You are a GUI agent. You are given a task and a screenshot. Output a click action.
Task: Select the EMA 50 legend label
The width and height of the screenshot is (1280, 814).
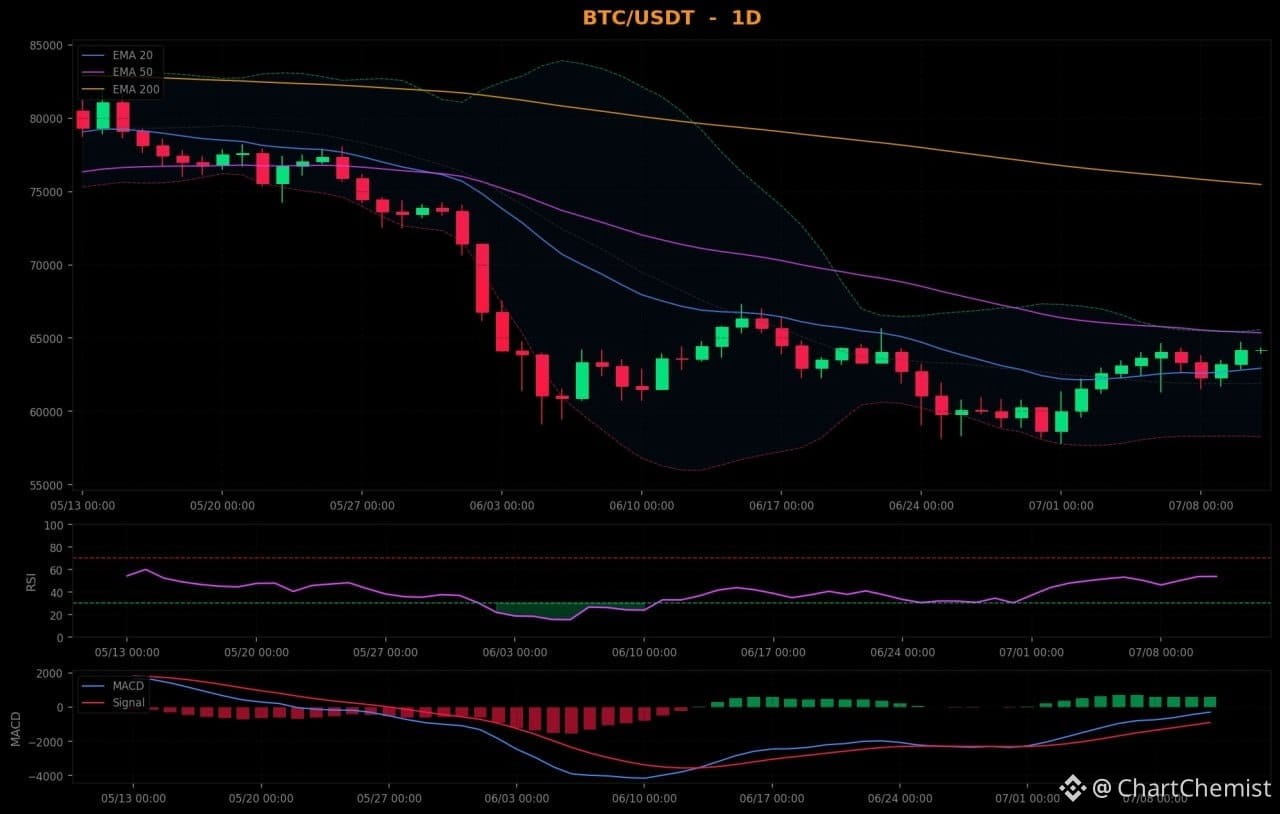click(132, 72)
